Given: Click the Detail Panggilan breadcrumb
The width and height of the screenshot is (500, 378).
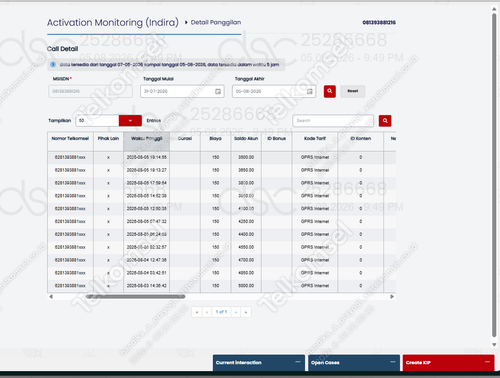Looking at the screenshot, I should tap(216, 22).
